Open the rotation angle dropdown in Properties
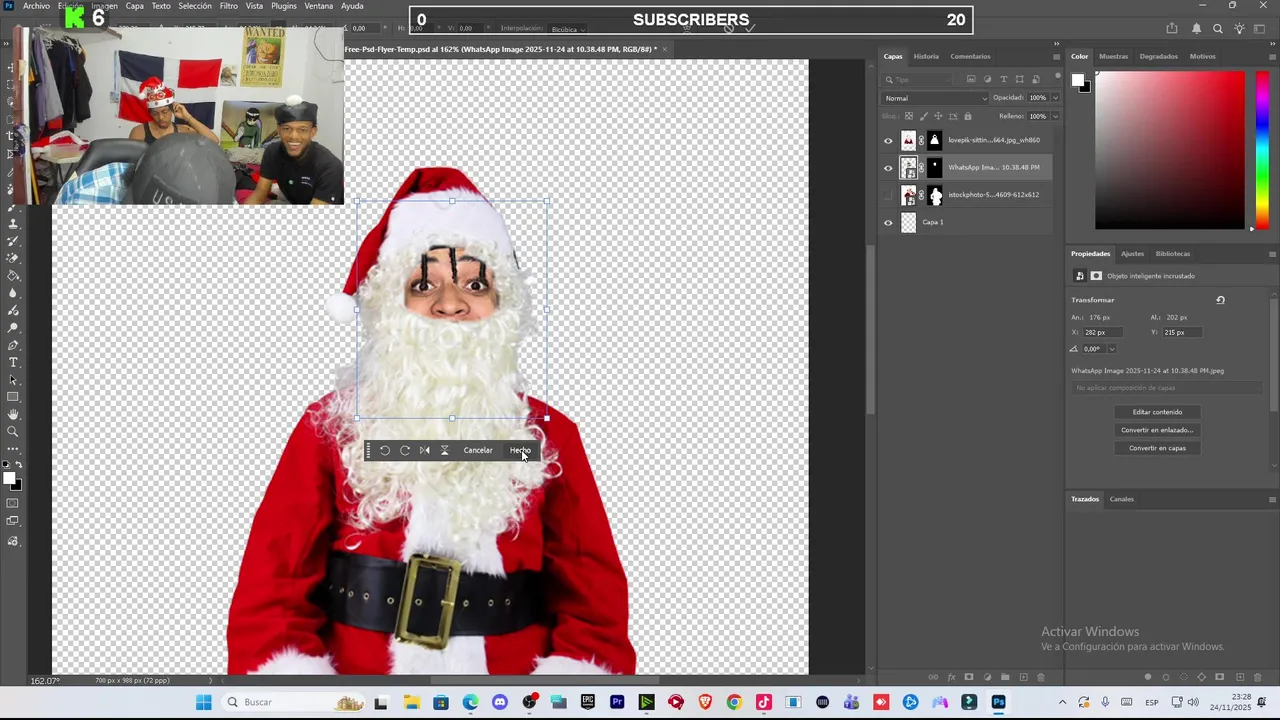Viewport: 1280px width, 720px height. [1112, 349]
